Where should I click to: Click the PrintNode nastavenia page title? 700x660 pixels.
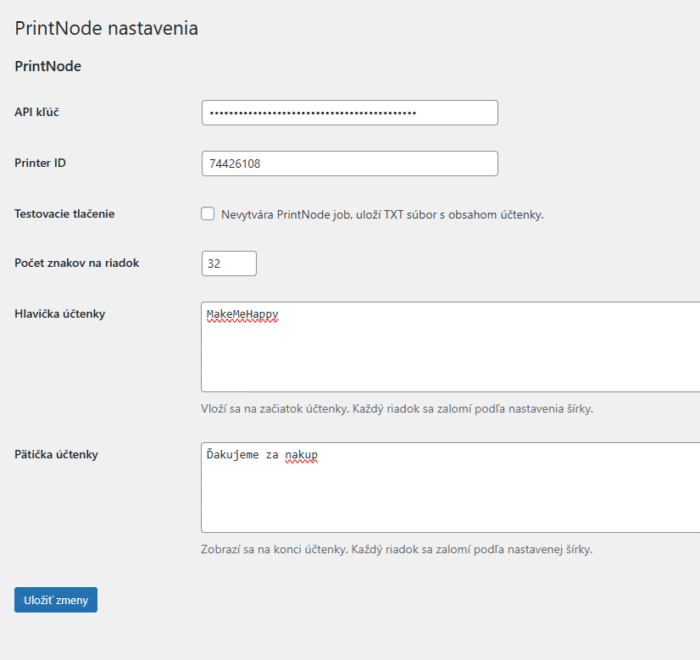click(106, 28)
